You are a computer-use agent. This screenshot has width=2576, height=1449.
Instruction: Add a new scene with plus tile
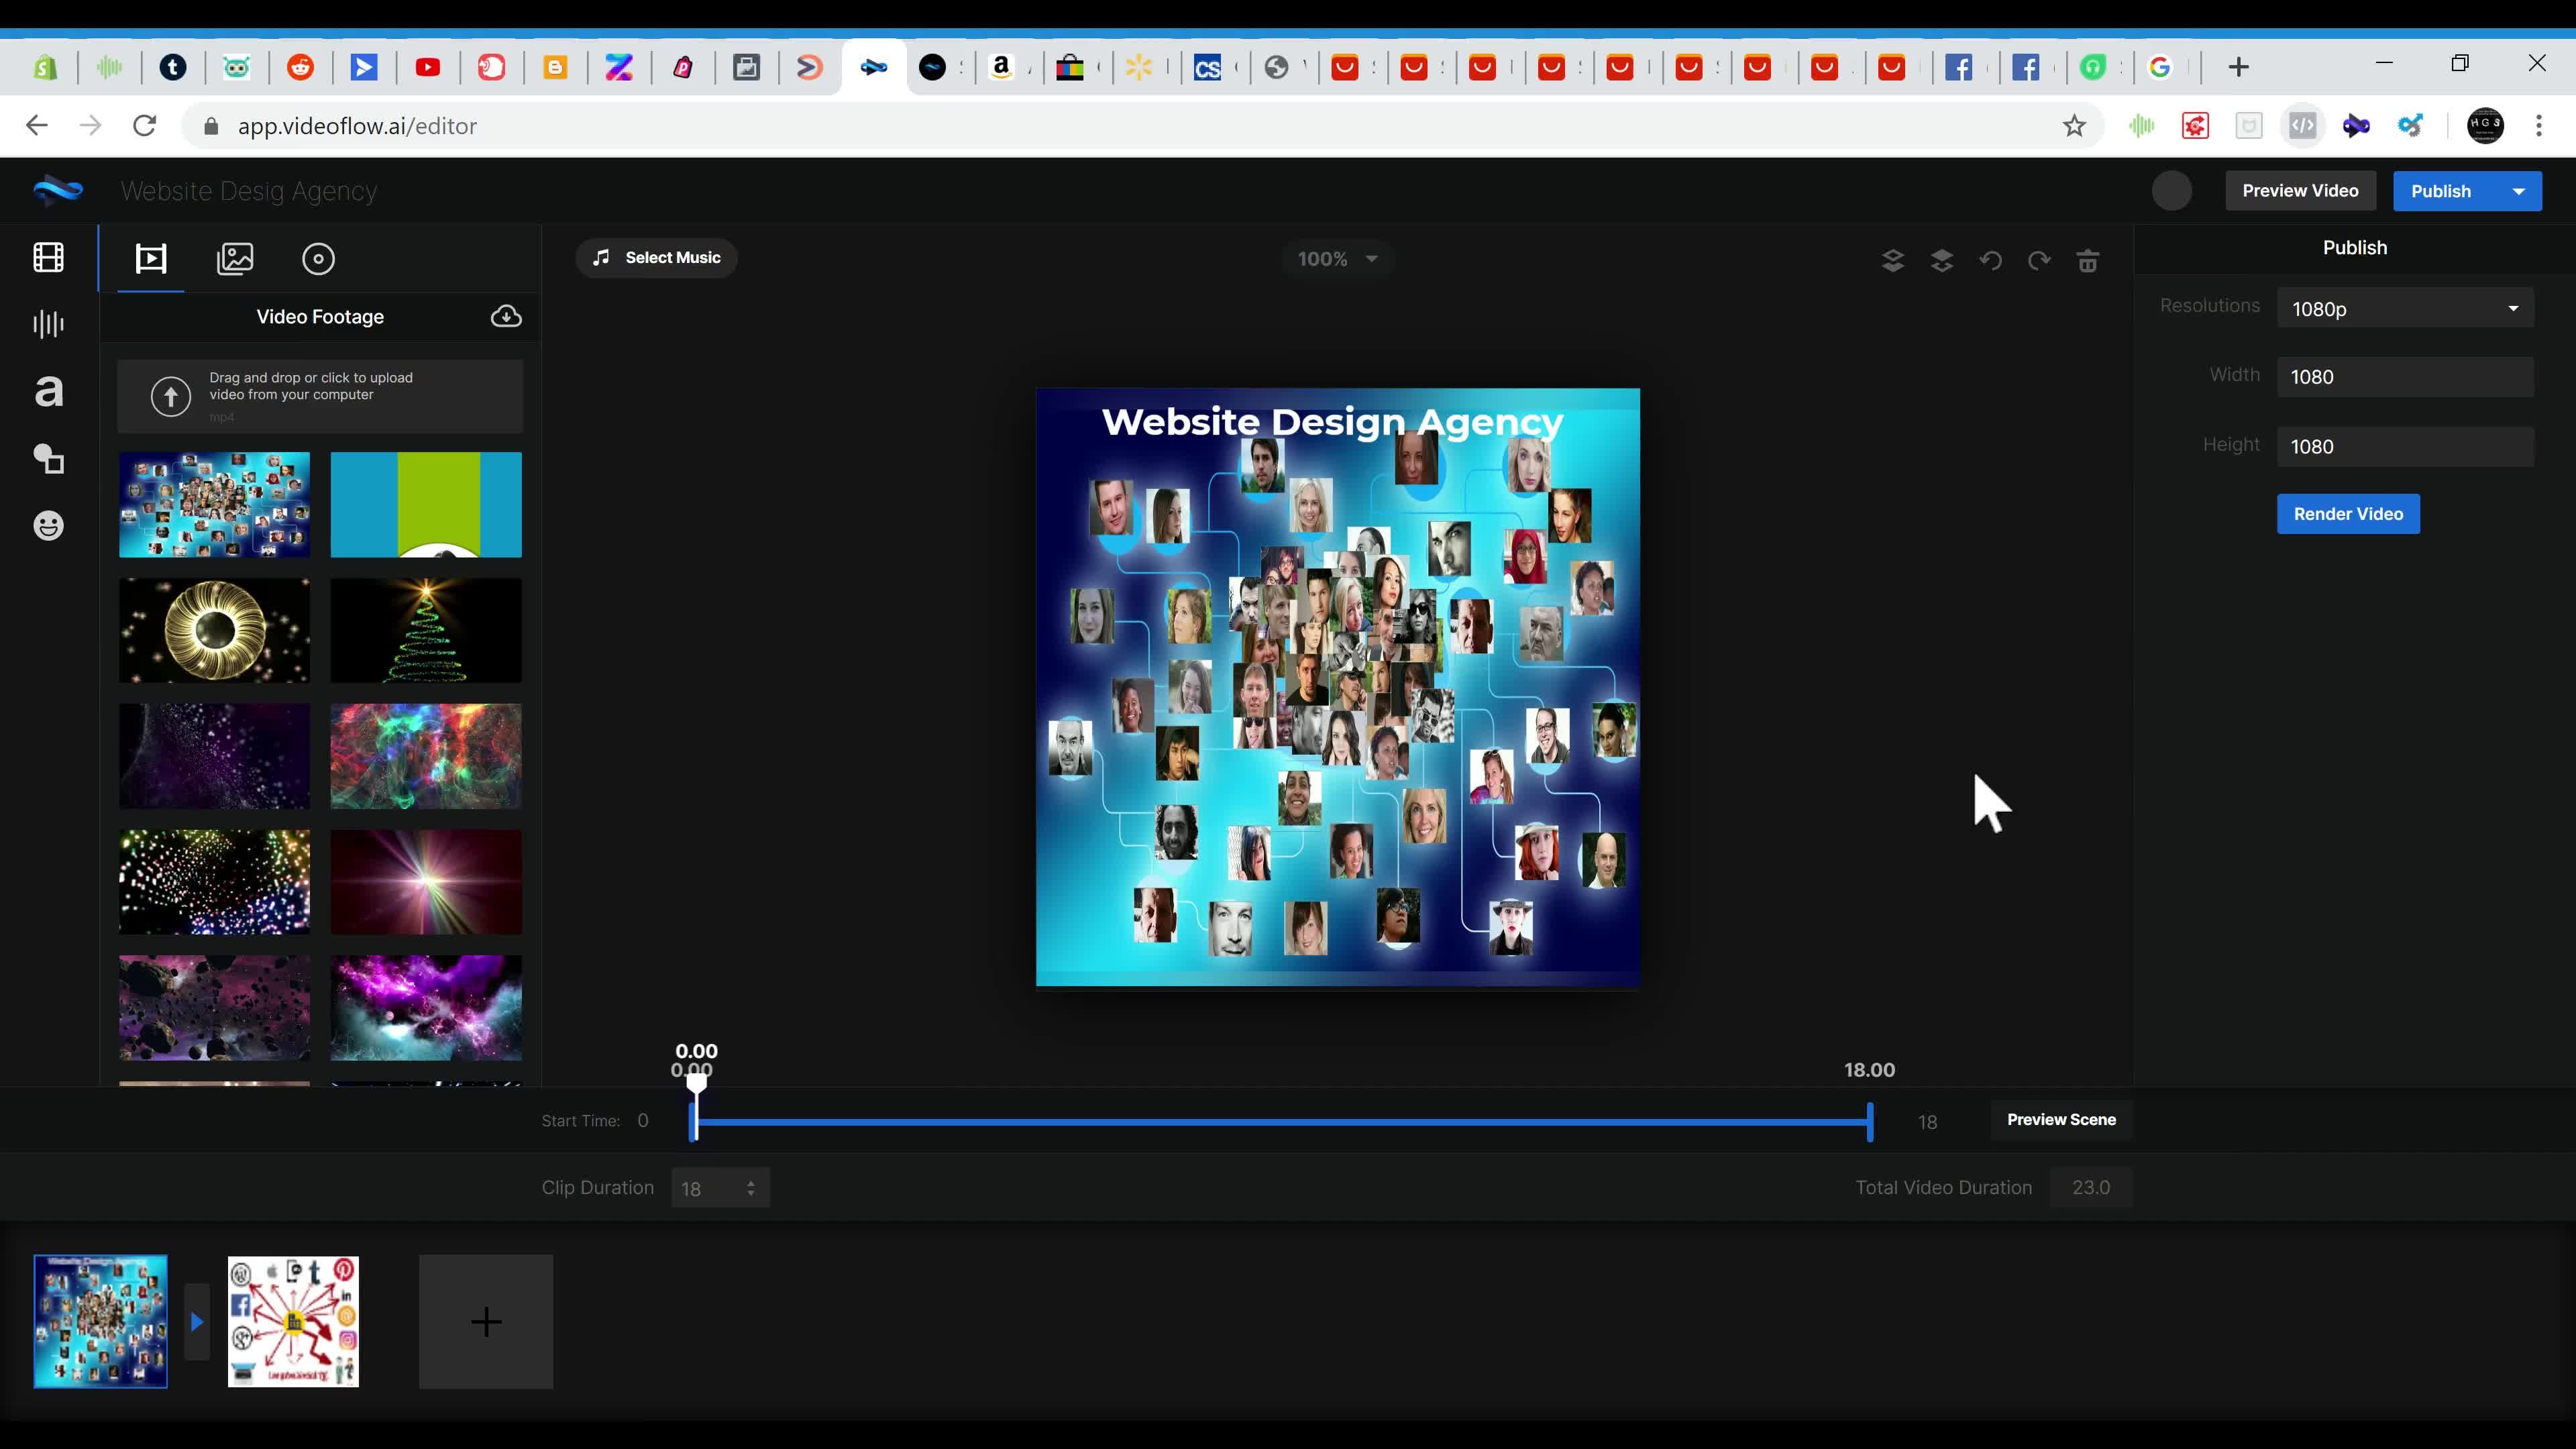(486, 1321)
